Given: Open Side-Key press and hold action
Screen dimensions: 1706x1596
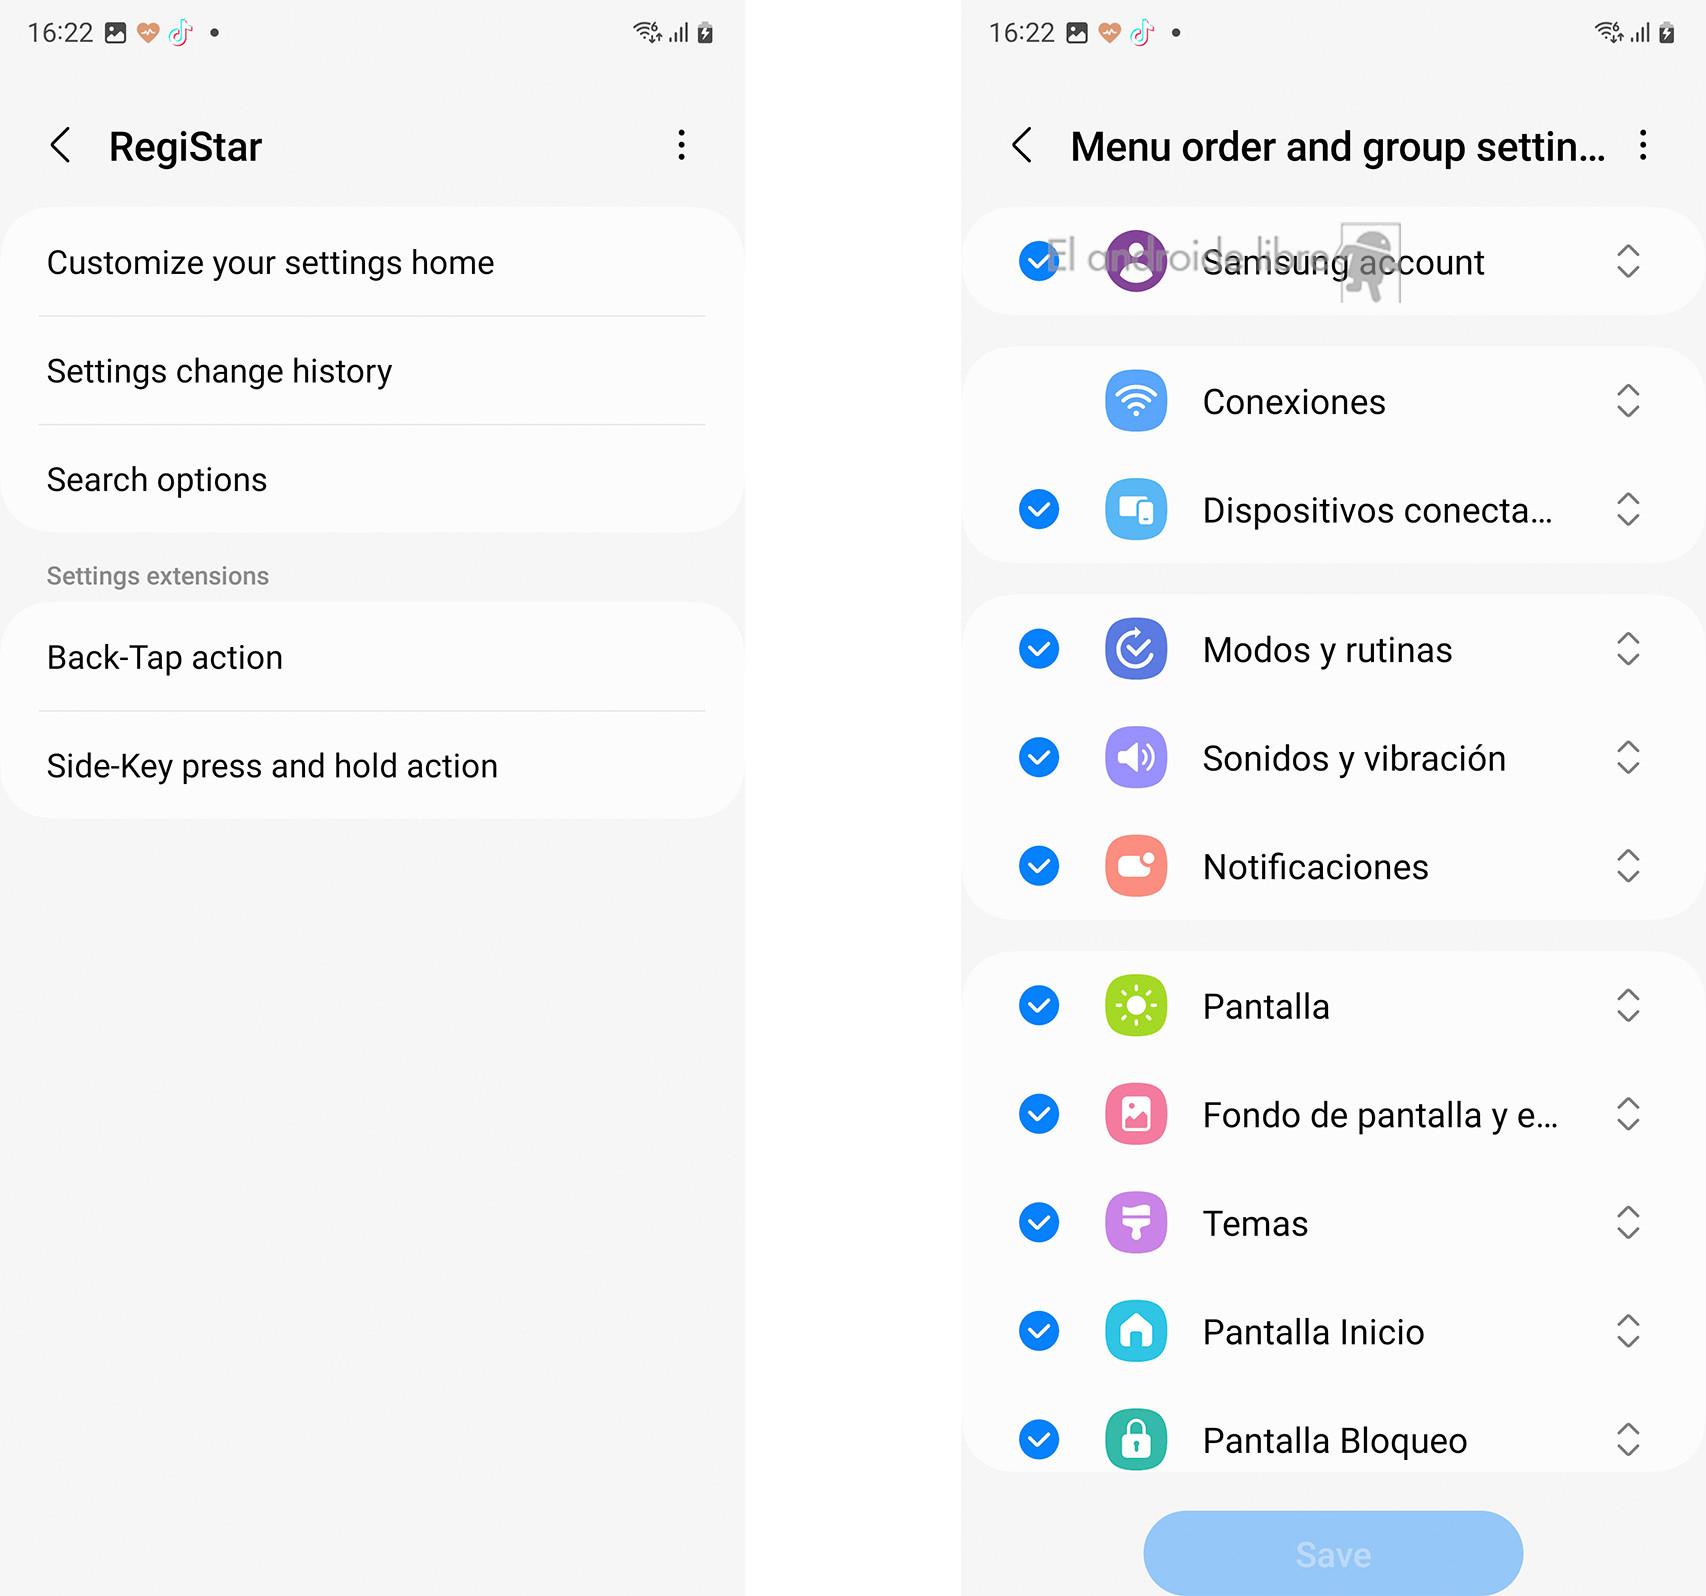Looking at the screenshot, I should 372,766.
